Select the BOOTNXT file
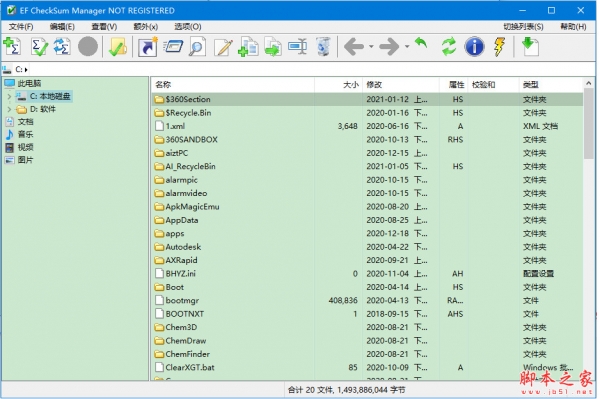 (x=367, y=314)
